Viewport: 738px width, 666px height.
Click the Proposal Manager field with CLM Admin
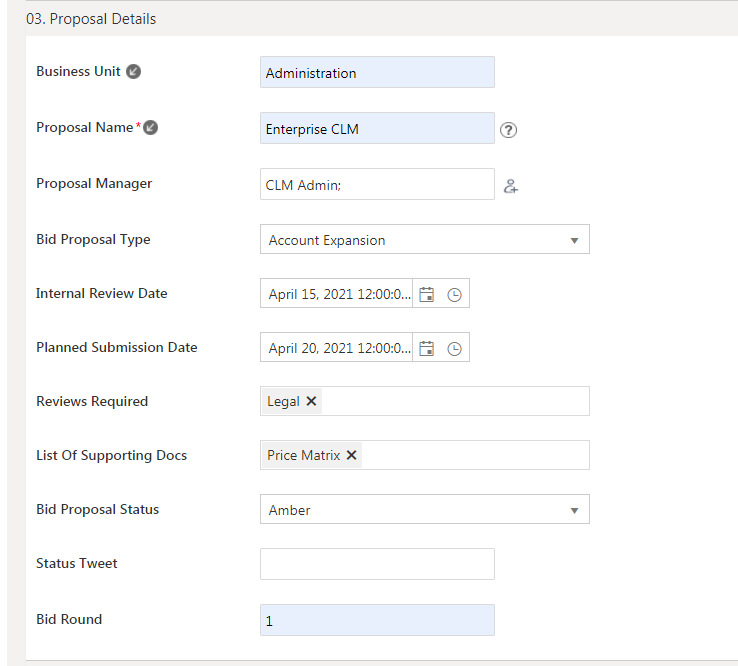pyautogui.click(x=377, y=184)
